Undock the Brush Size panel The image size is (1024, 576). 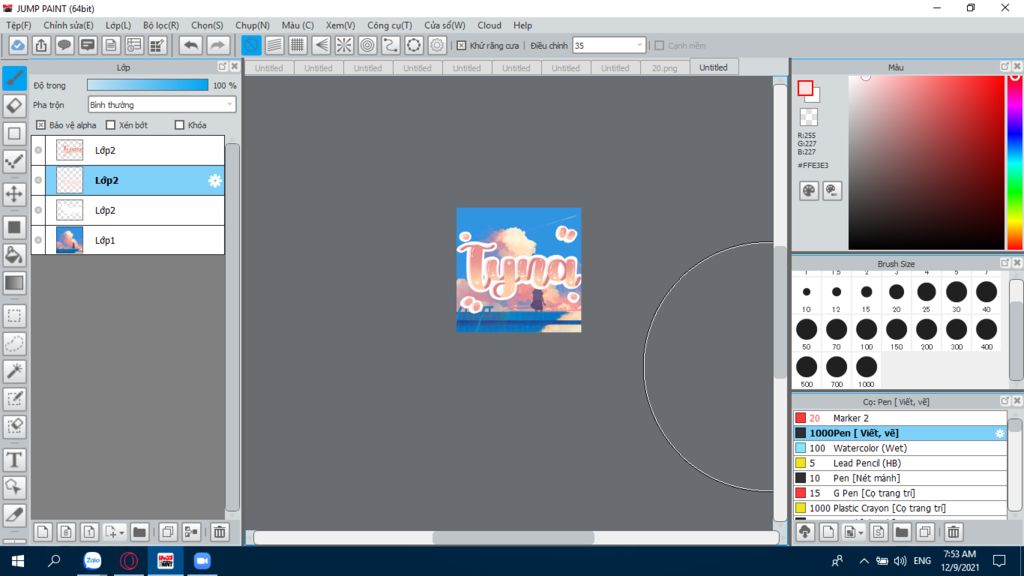click(x=1004, y=263)
